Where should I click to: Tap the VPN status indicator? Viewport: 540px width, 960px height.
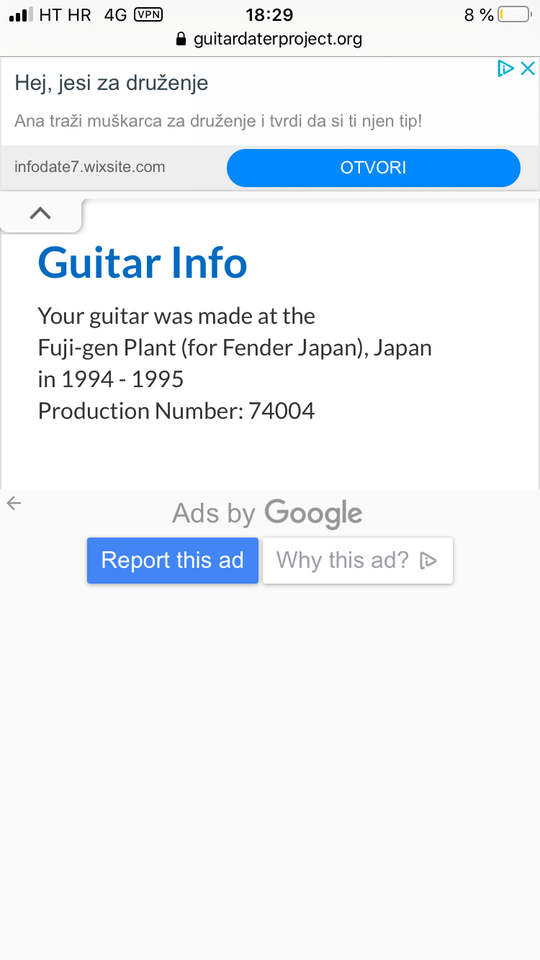149,15
